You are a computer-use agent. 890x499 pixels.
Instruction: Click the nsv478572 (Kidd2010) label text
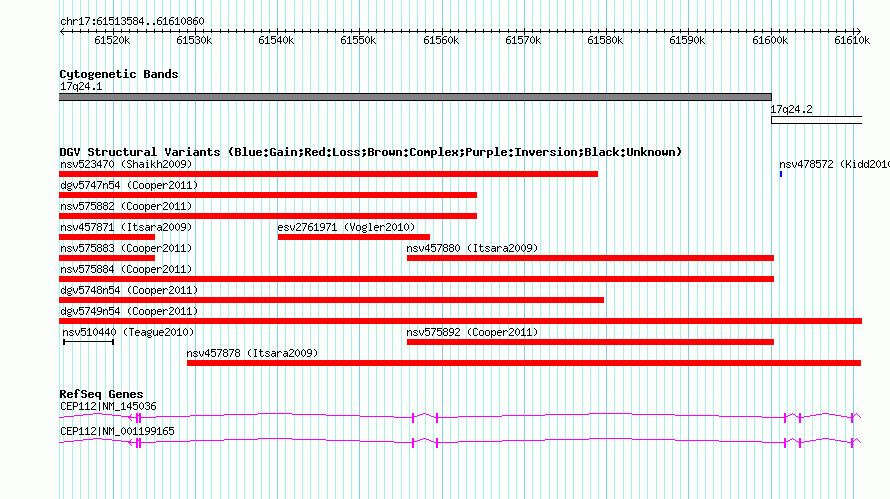tap(834, 164)
